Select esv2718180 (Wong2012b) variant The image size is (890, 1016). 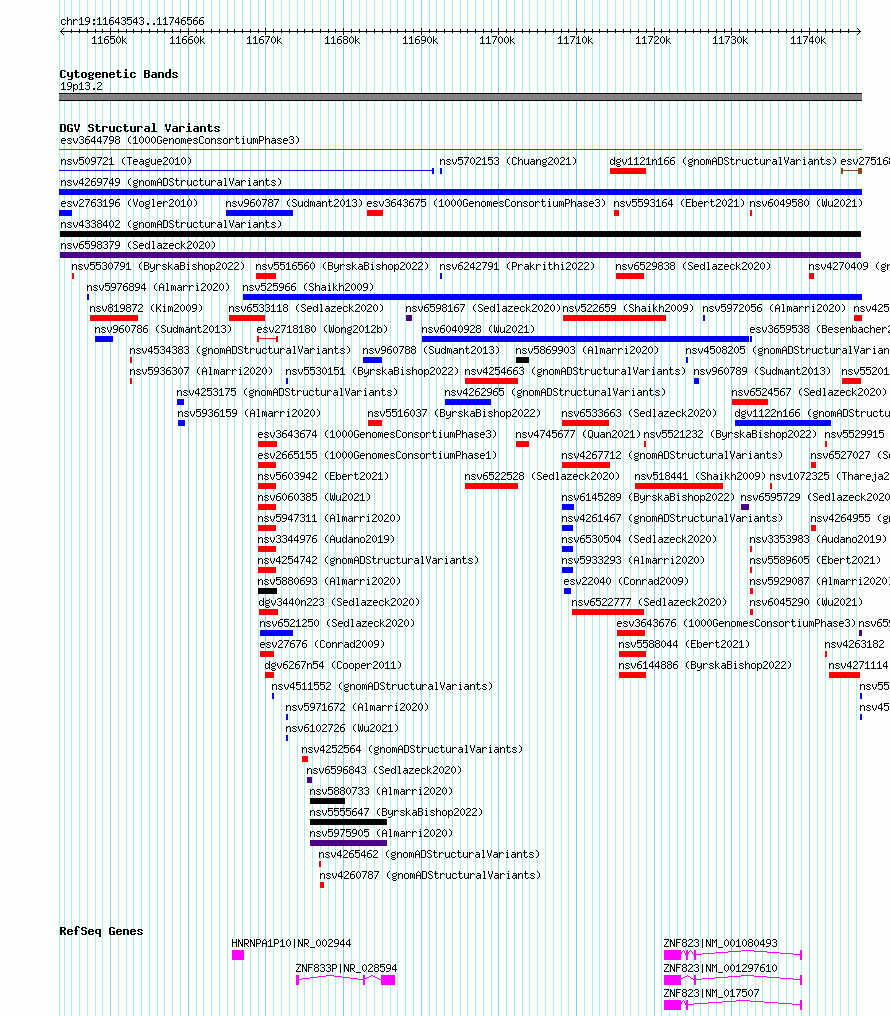coord(322,329)
